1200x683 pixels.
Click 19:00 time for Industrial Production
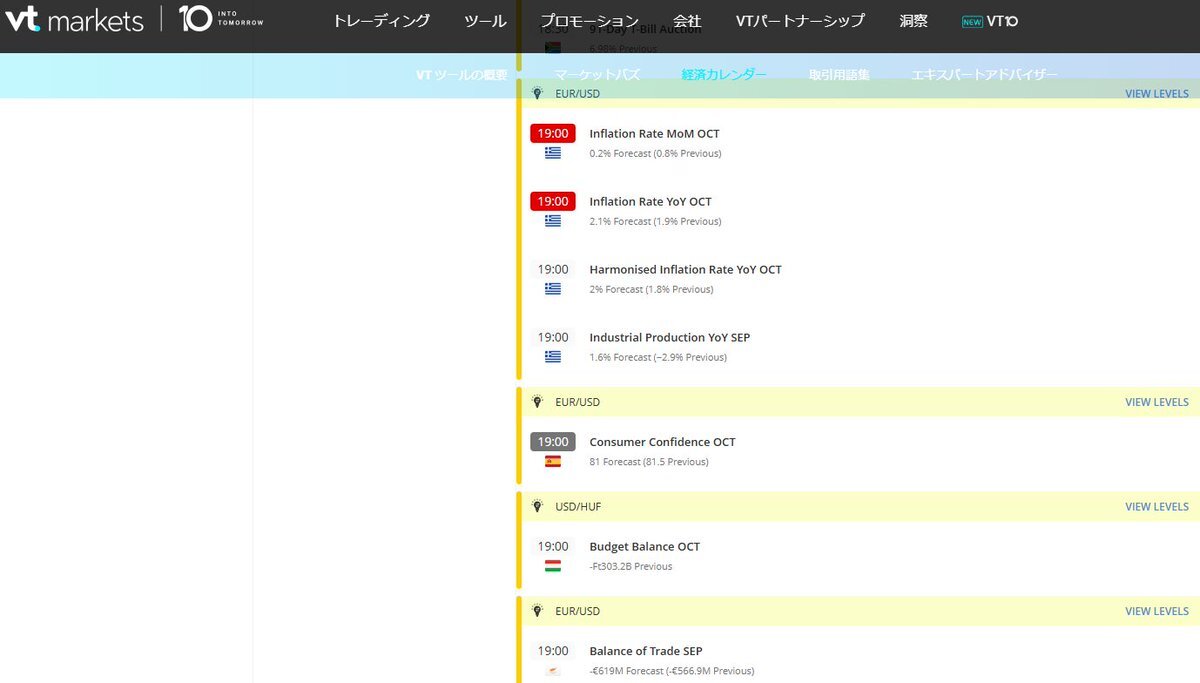point(553,337)
